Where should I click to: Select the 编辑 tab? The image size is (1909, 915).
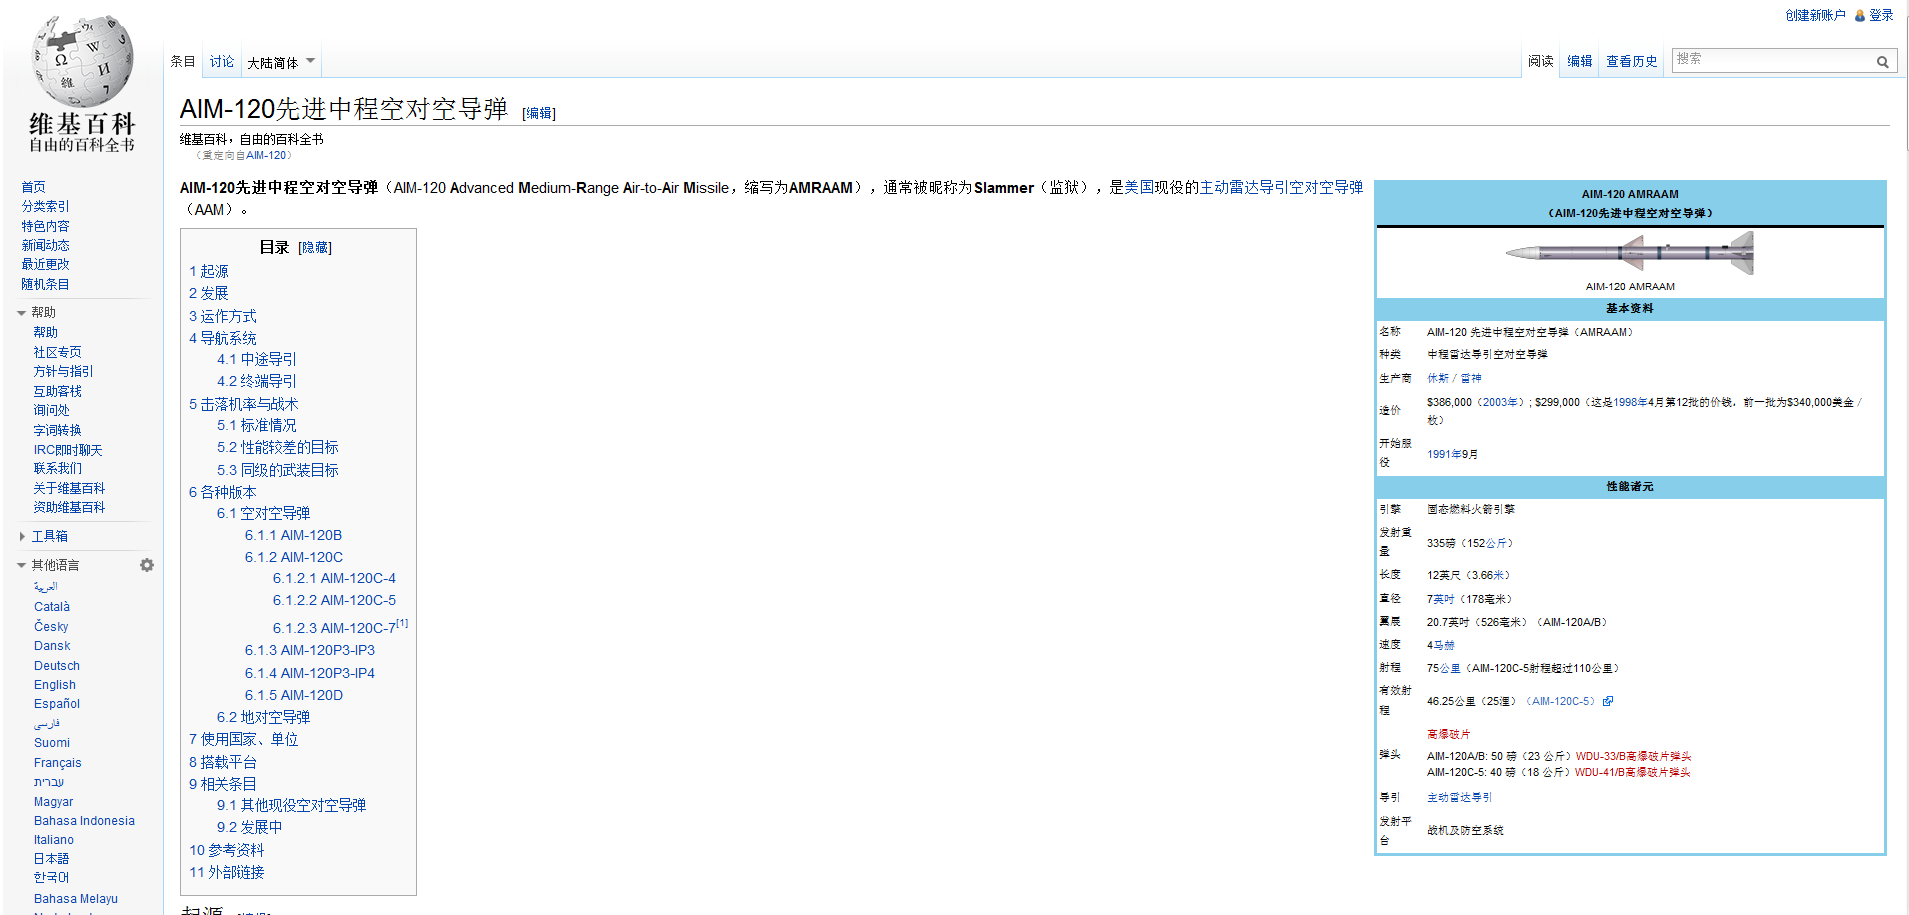[x=1580, y=62]
